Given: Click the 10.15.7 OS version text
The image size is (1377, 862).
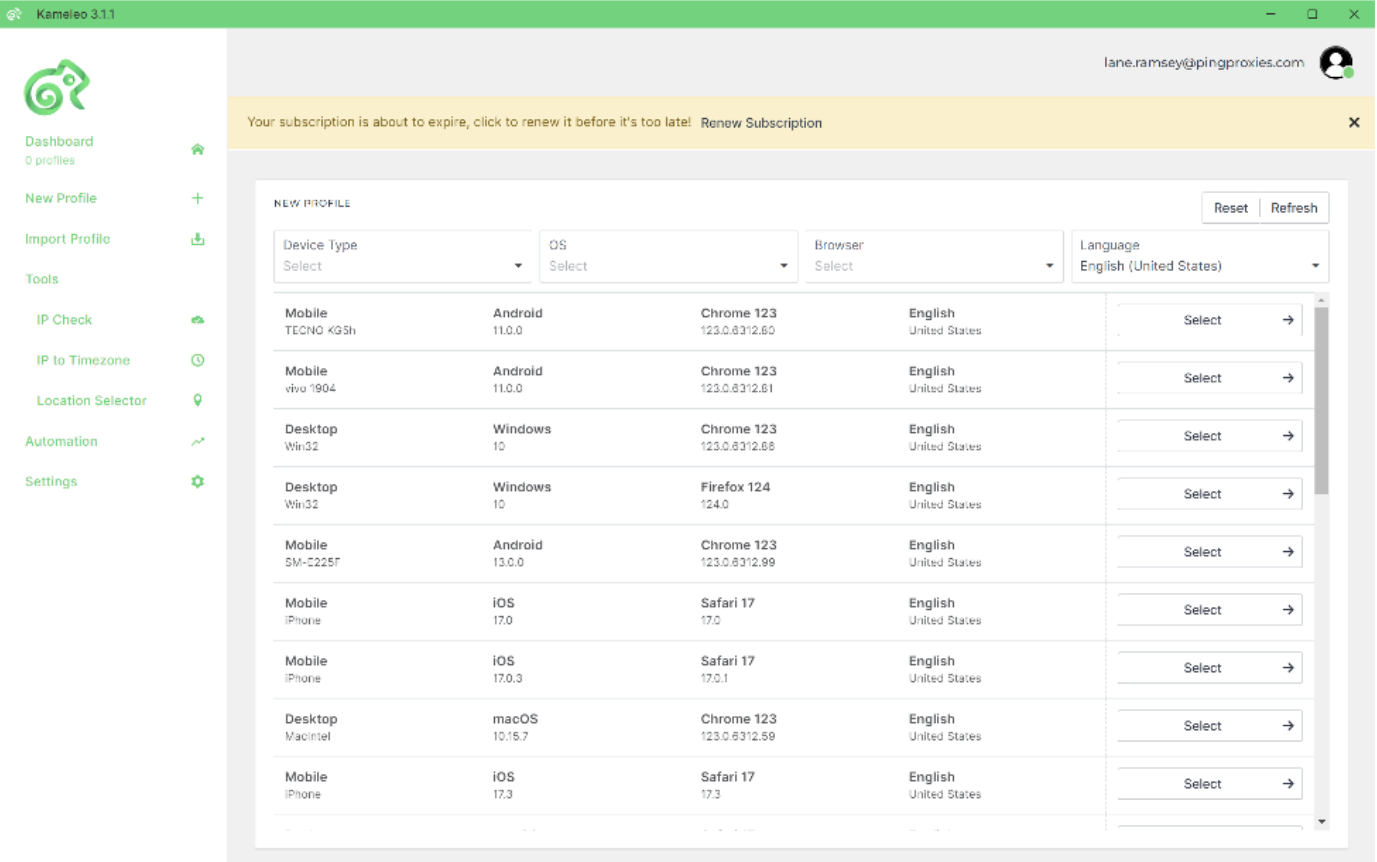Looking at the screenshot, I should [x=510, y=736].
